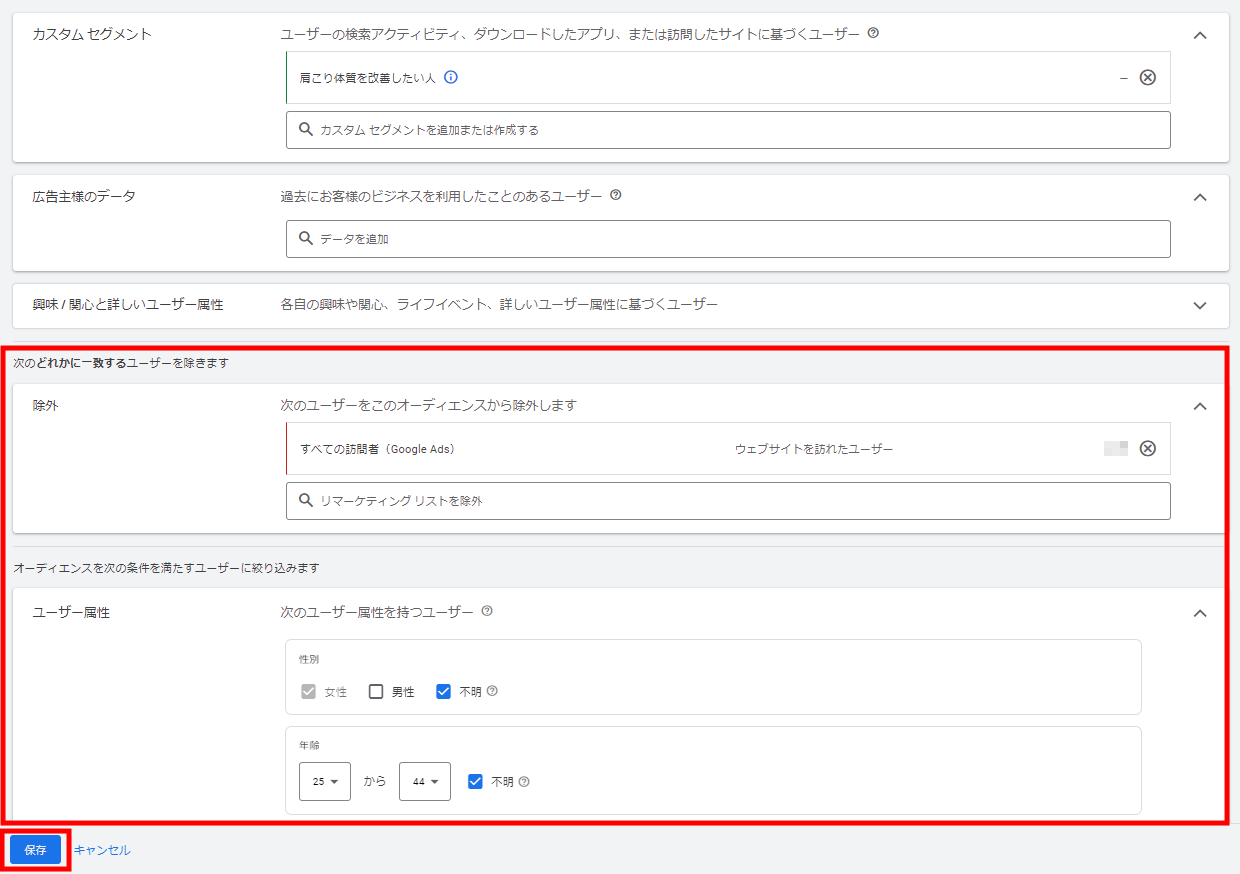Image resolution: width=1240 pixels, height=874 pixels.
Task: Remove the 肩こり体質を改善したい人 custom segment
Action: [1148, 78]
